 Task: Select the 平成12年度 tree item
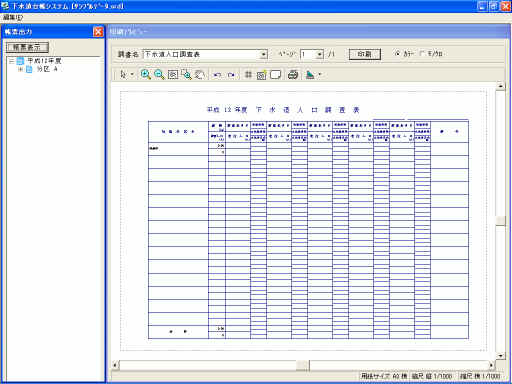point(44,61)
